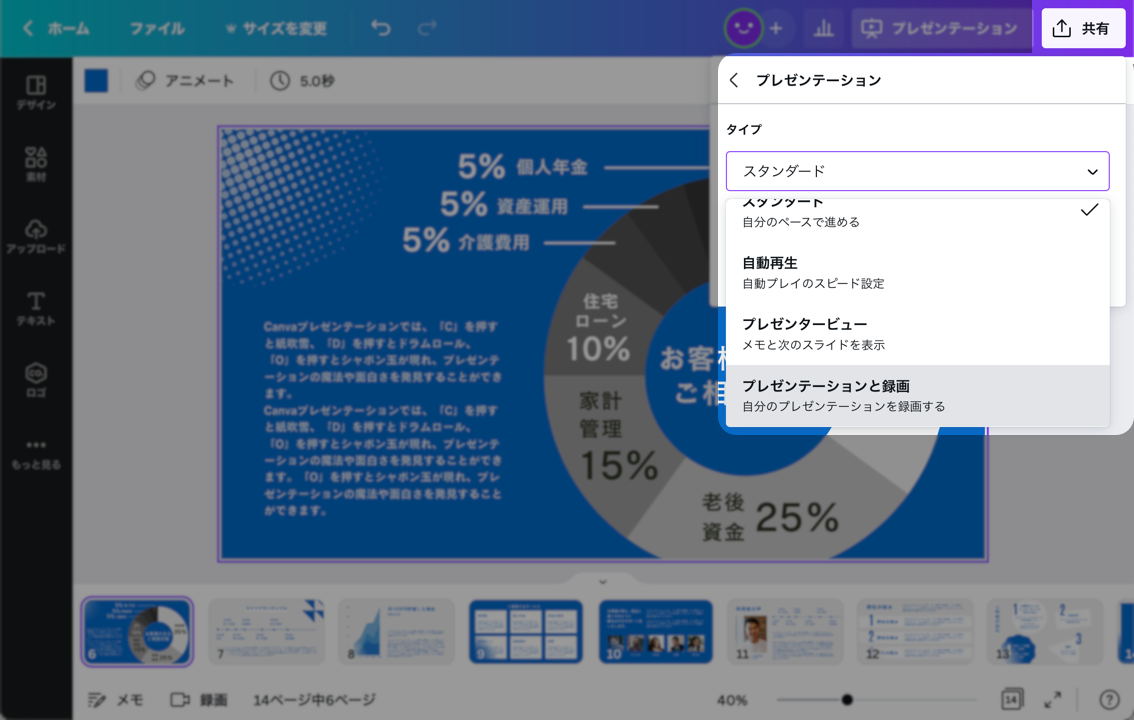Click the 家計管理 15% chart segment

[x=617, y=437]
